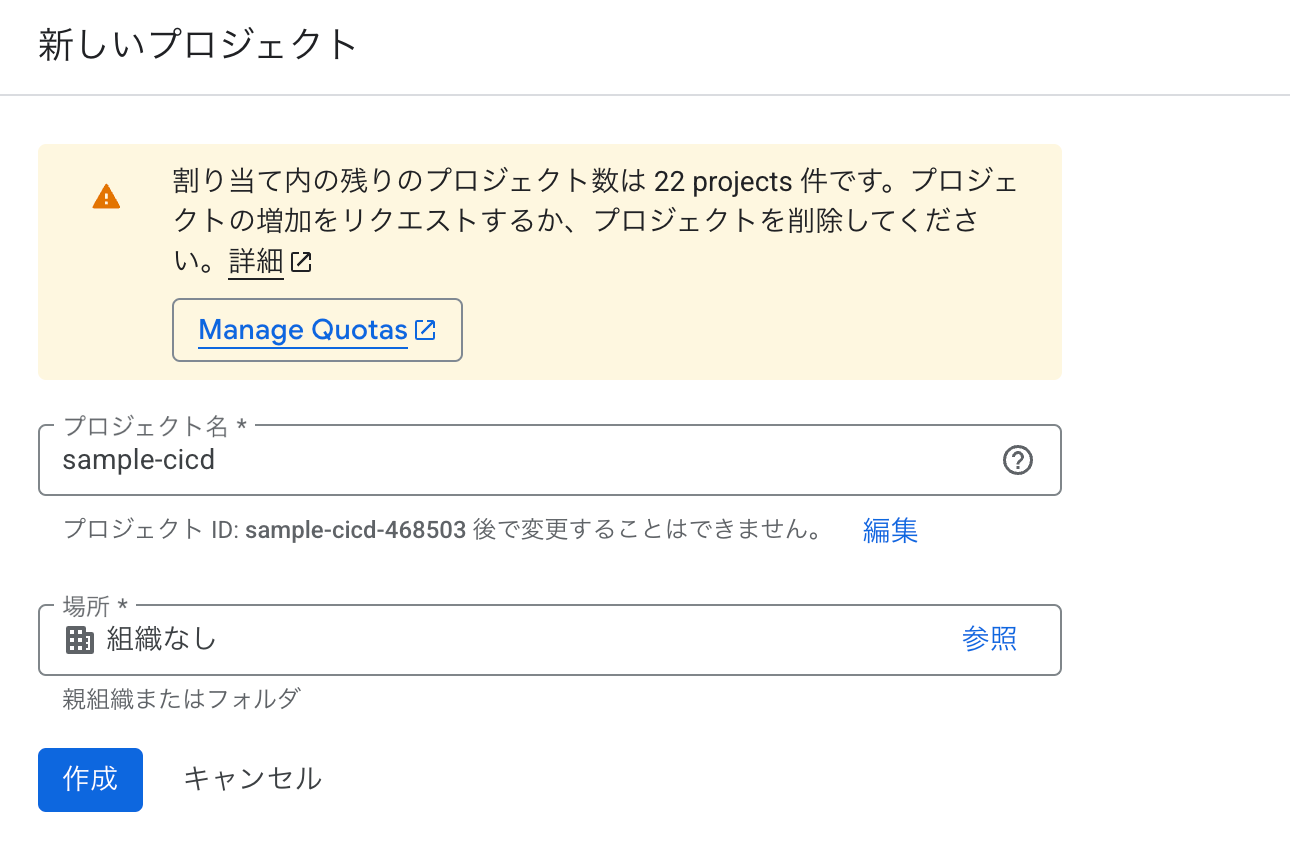Screen dimensions: 1290x860
Task: Click the 後で変更することはできません notice text
Action: pos(648,530)
